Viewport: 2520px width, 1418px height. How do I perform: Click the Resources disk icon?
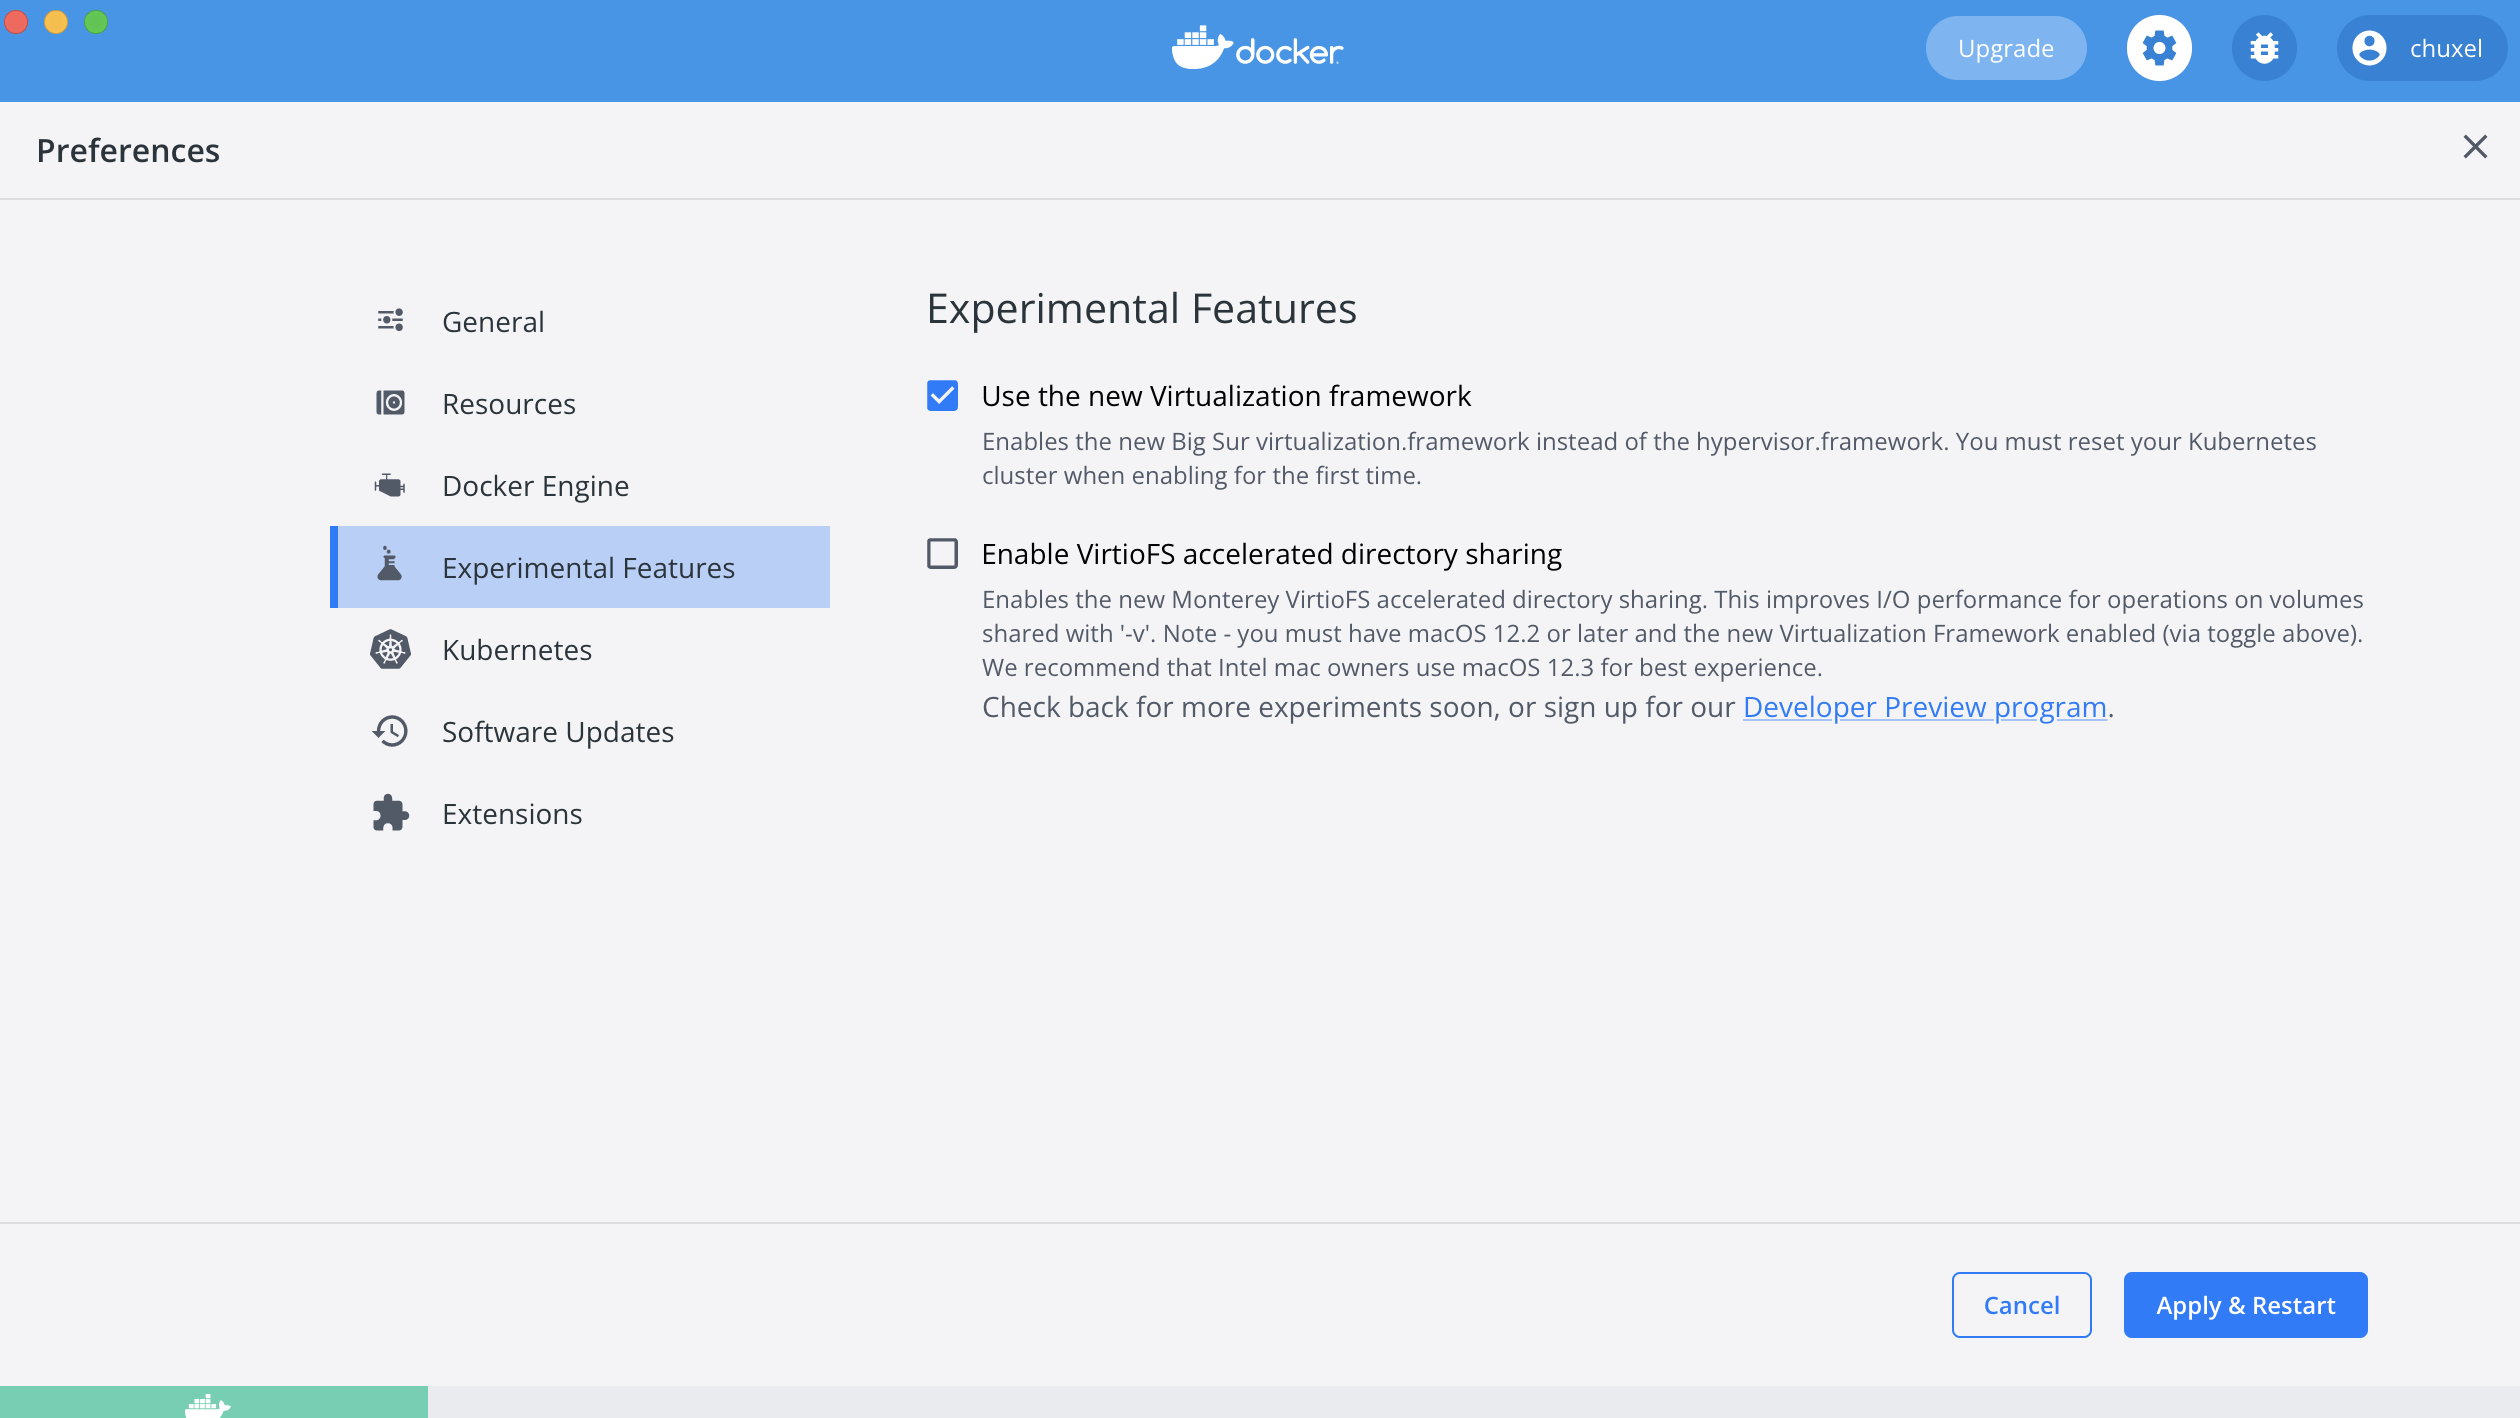point(390,403)
